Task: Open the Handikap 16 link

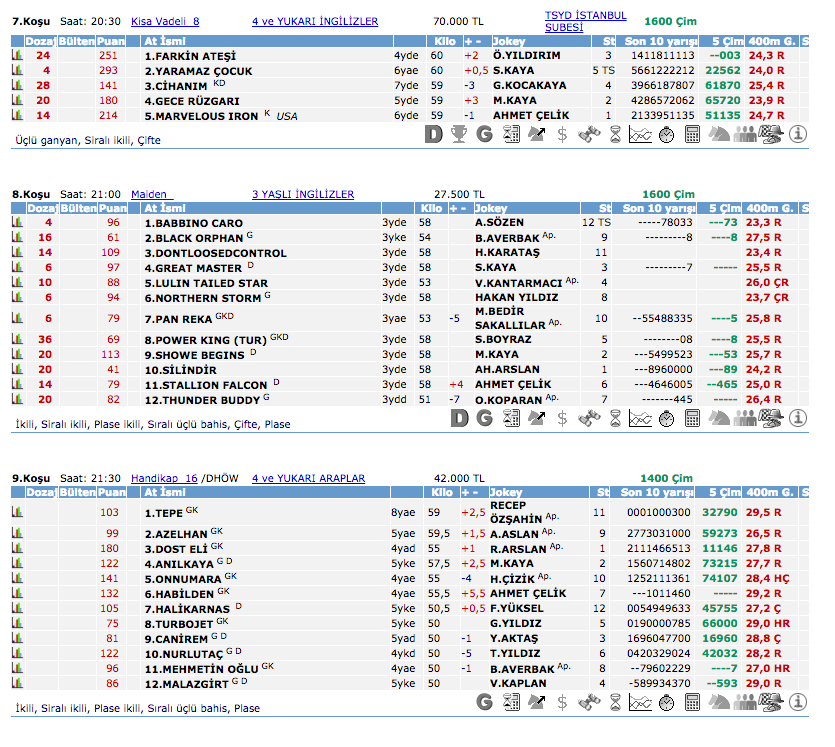Action: [164, 478]
